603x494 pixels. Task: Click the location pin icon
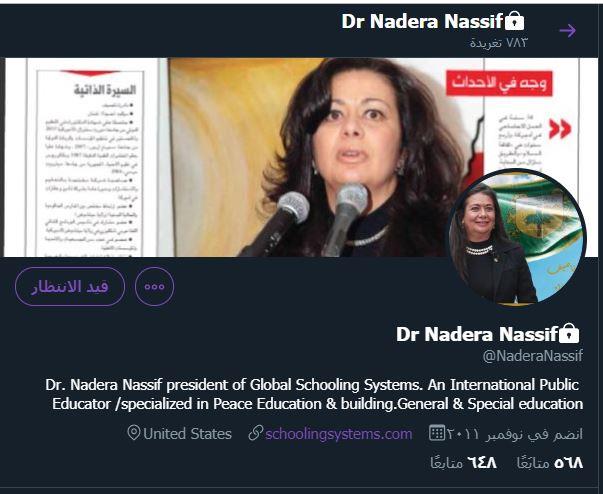pyautogui.click(x=133, y=433)
